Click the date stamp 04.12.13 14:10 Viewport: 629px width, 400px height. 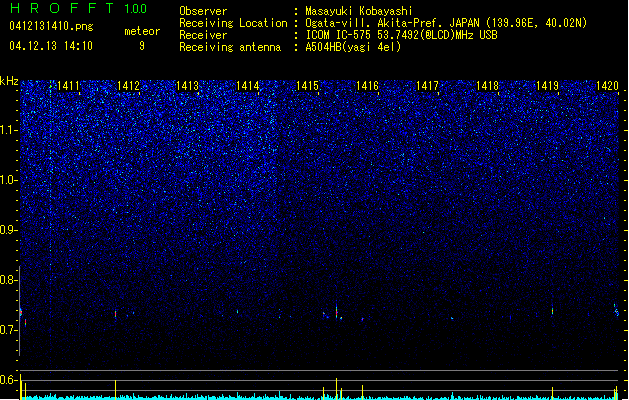[x=51, y=46]
